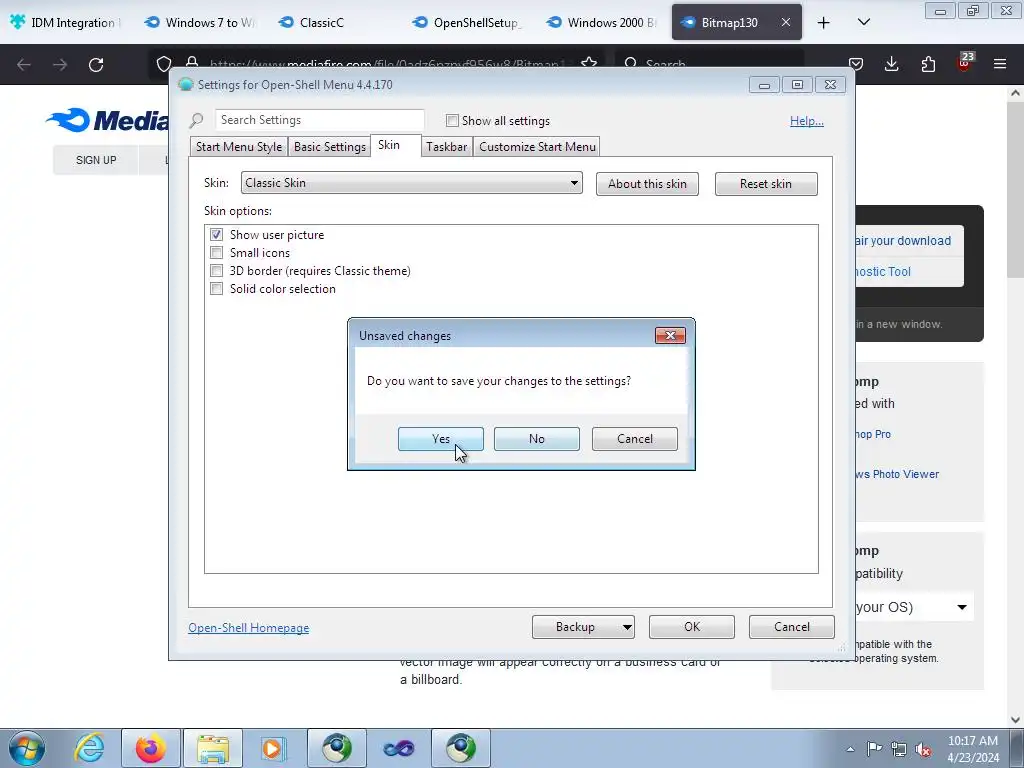Click Firefox taskbar icon
Screen dimensions: 1024x768
151,748
